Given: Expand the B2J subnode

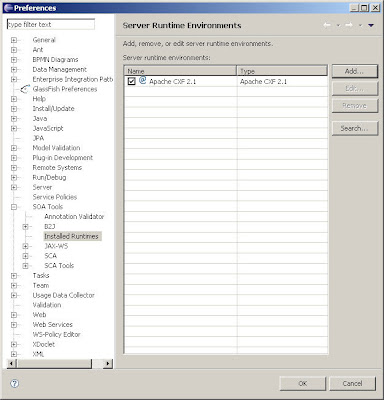Looking at the screenshot, I should (x=25, y=227).
